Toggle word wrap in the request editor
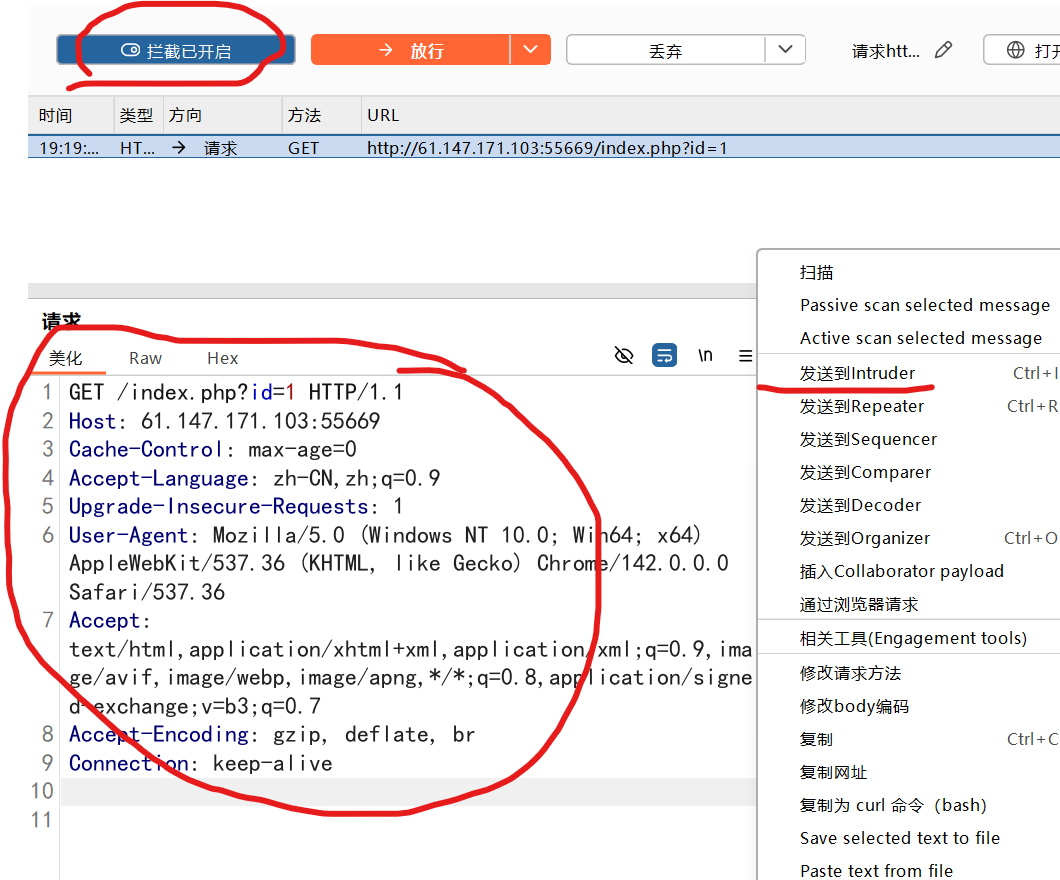The height and width of the screenshot is (880, 1060). point(664,355)
